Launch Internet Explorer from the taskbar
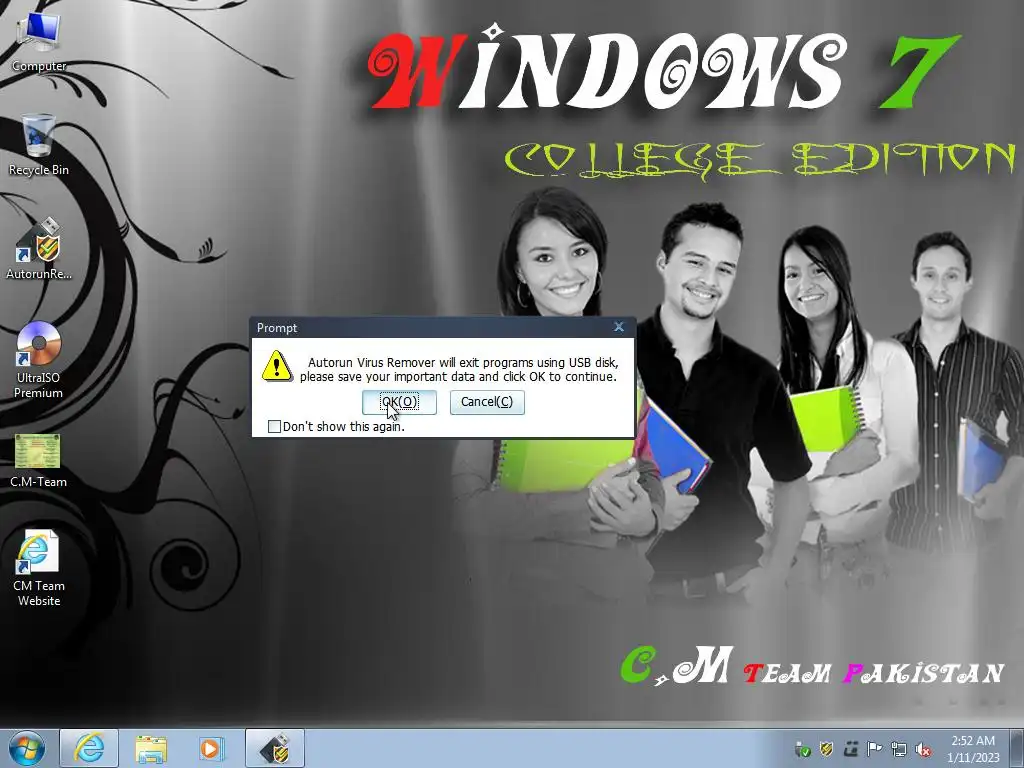This screenshot has width=1024, height=768. (89, 748)
